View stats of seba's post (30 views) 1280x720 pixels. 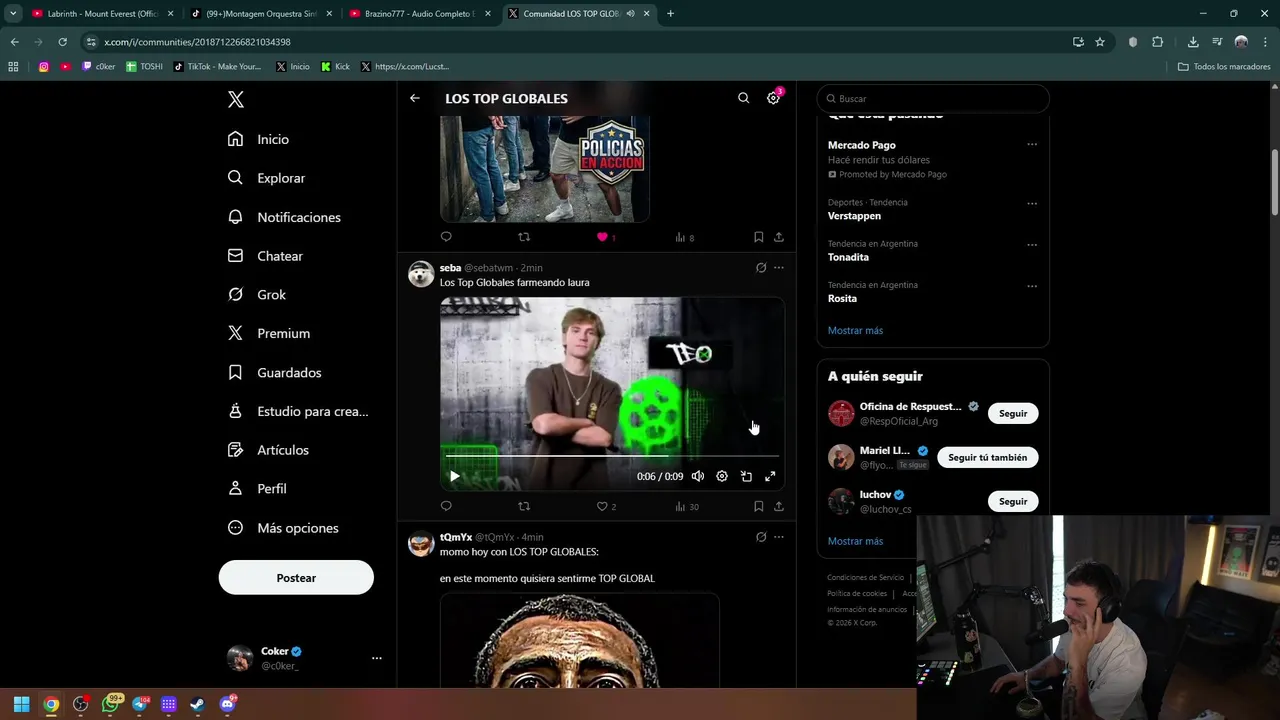pyautogui.click(x=687, y=506)
